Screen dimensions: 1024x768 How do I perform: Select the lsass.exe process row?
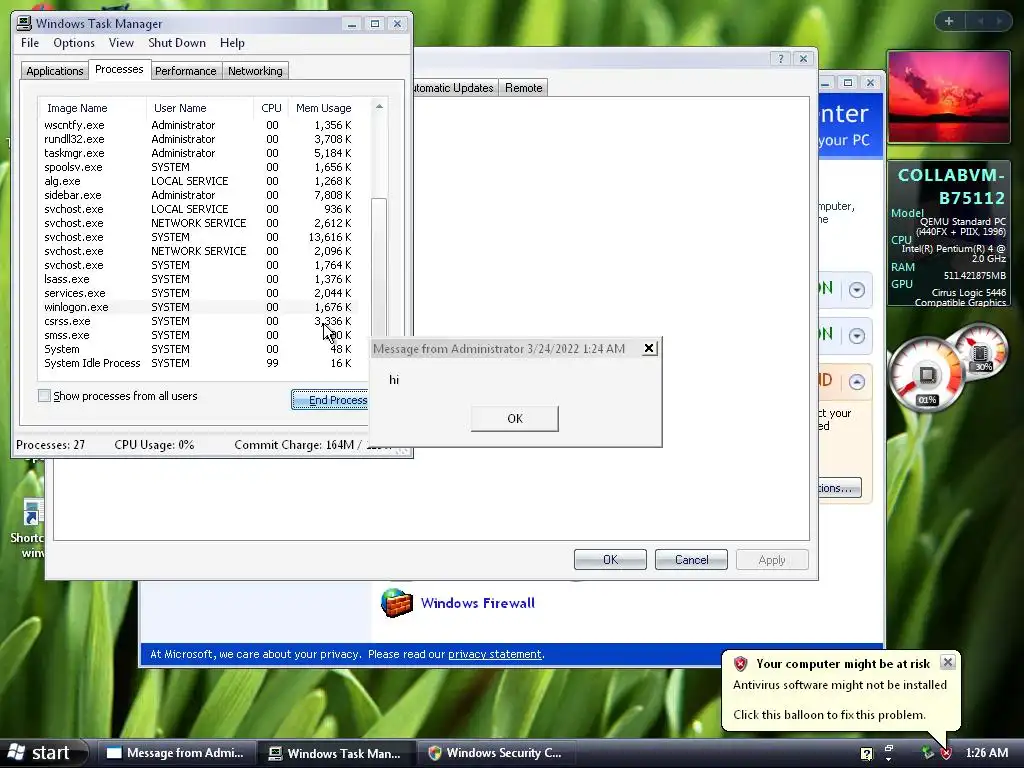(198, 279)
